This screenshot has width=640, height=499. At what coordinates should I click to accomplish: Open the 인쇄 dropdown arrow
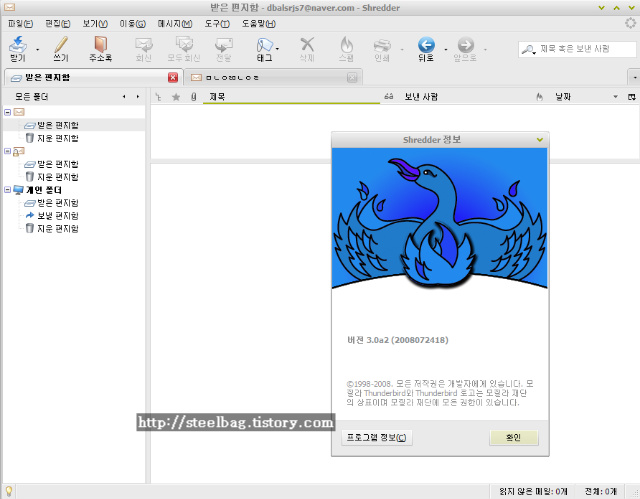click(x=402, y=50)
